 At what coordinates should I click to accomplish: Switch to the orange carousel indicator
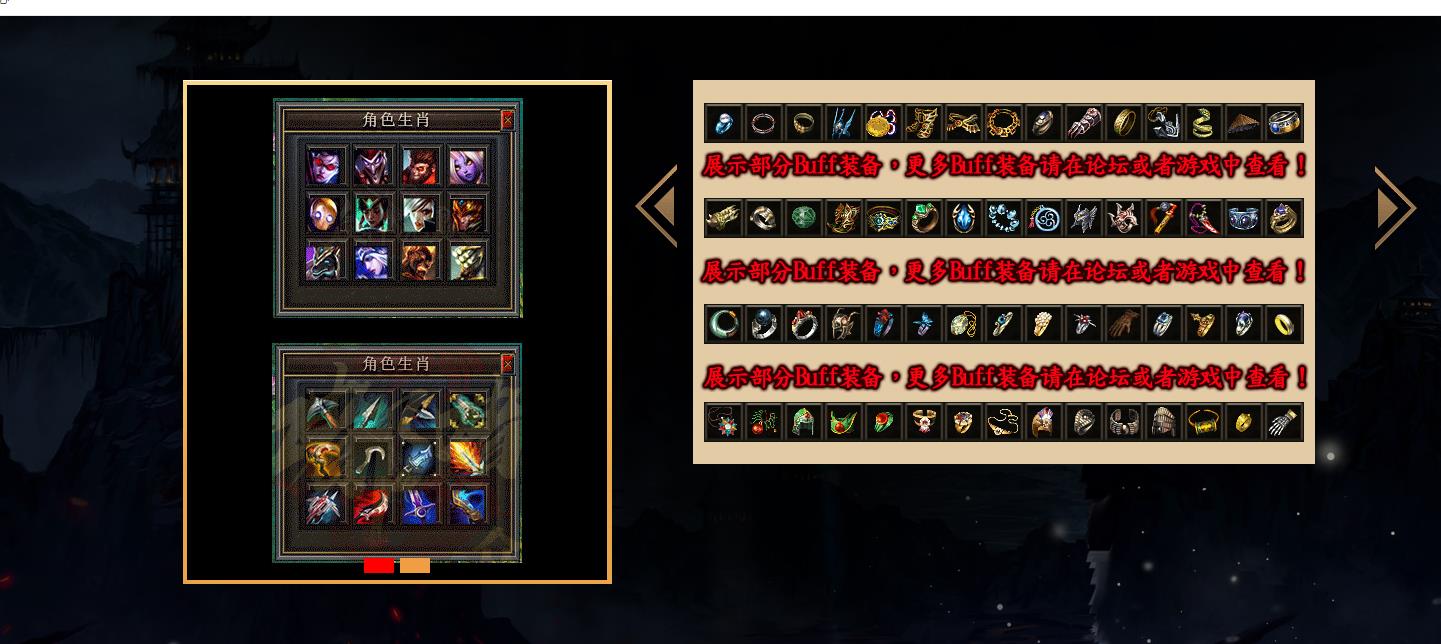pyautogui.click(x=415, y=566)
